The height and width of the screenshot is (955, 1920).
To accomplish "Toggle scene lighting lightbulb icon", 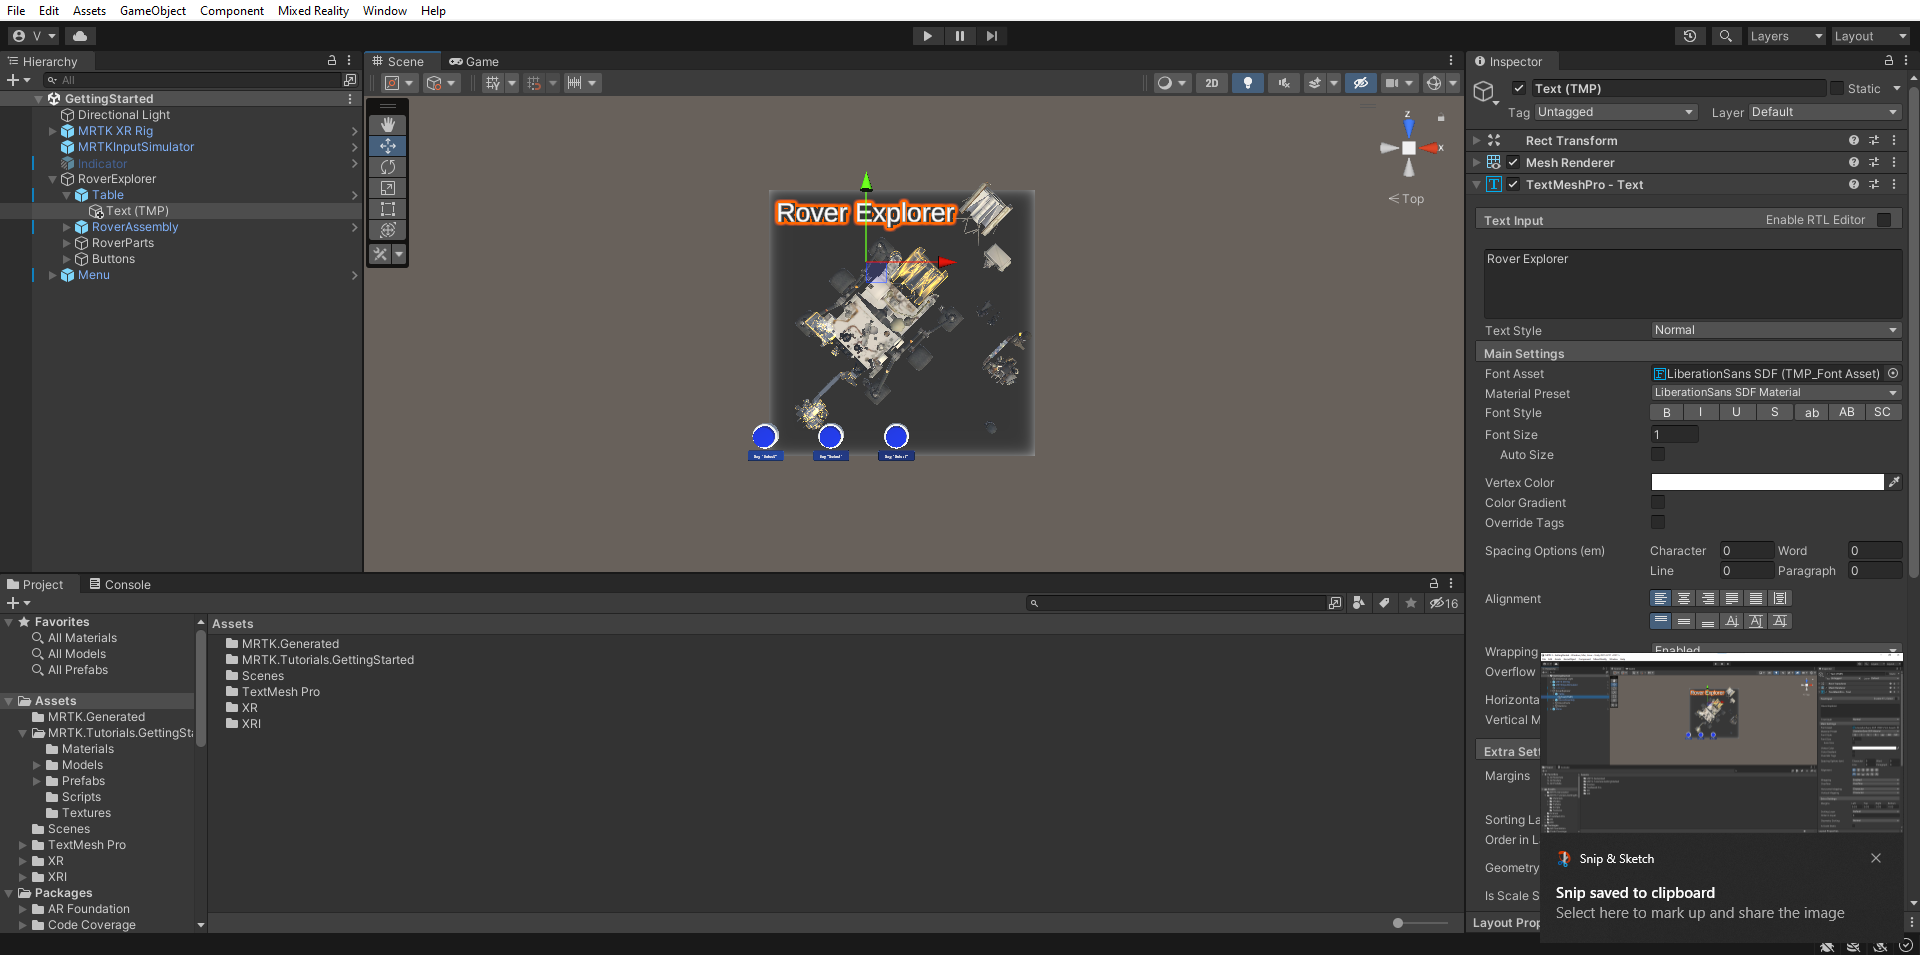I will click(x=1247, y=83).
